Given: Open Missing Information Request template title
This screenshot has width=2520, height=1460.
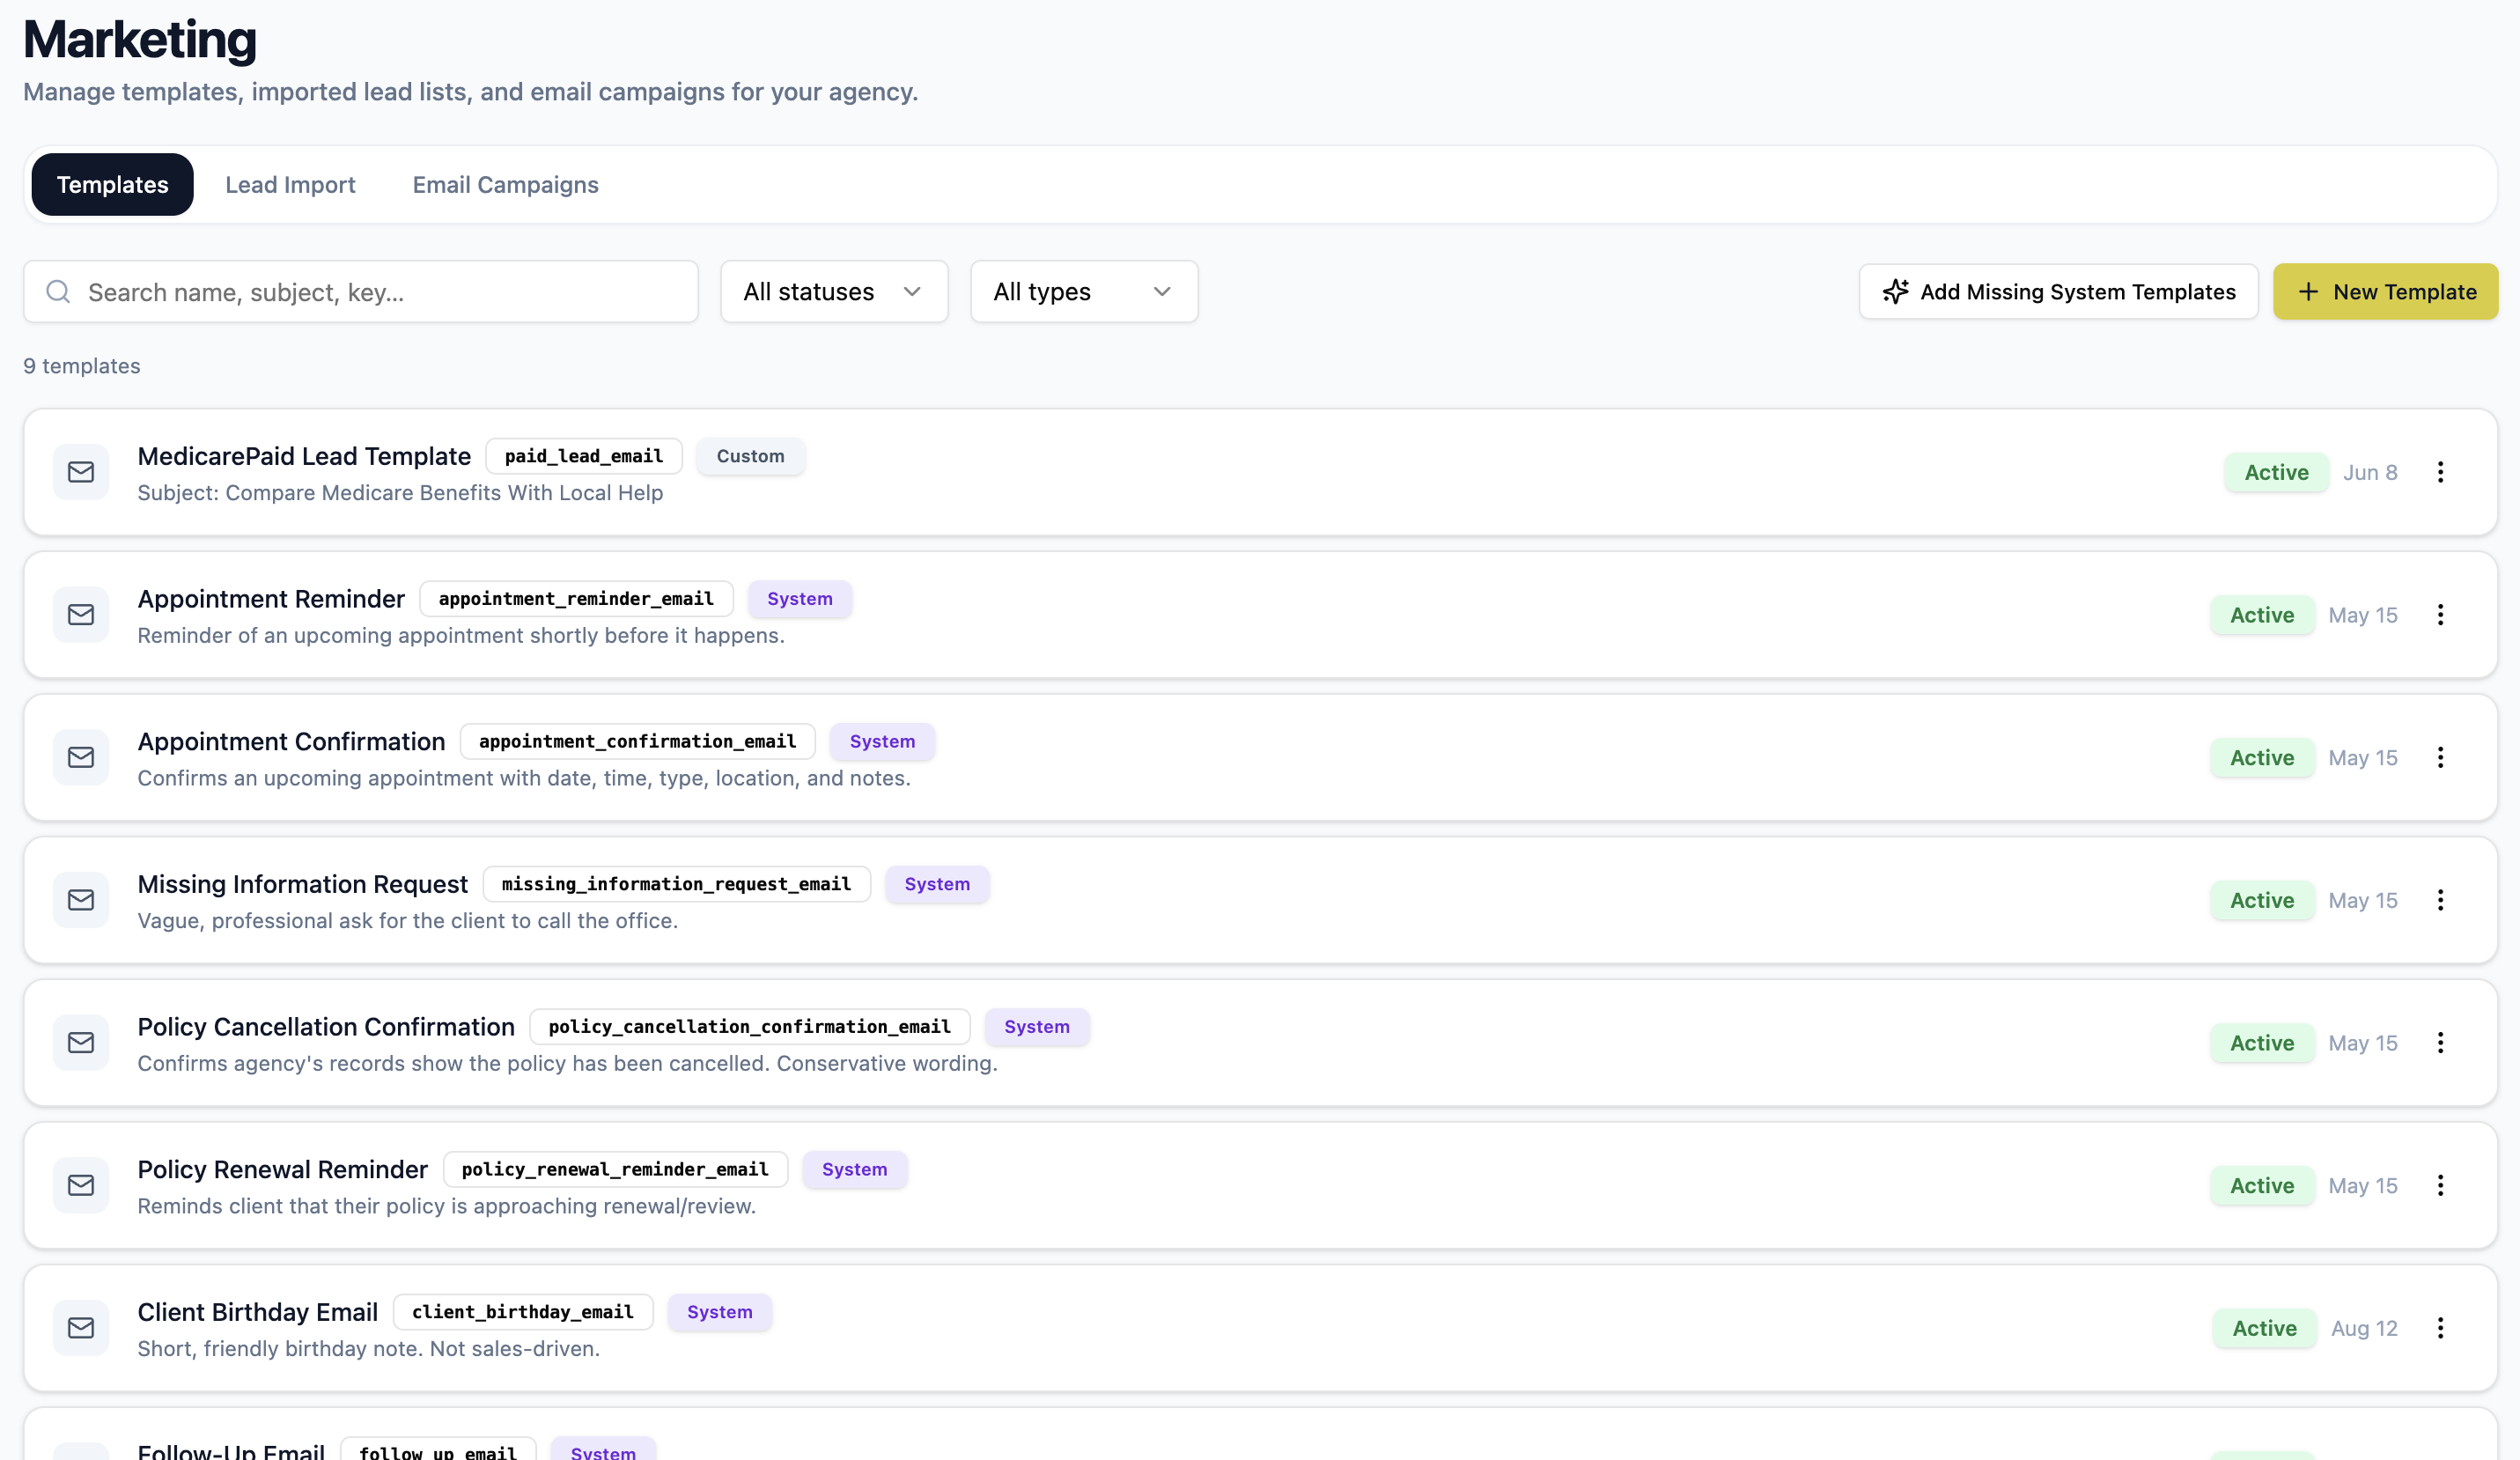Looking at the screenshot, I should [x=302, y=884].
